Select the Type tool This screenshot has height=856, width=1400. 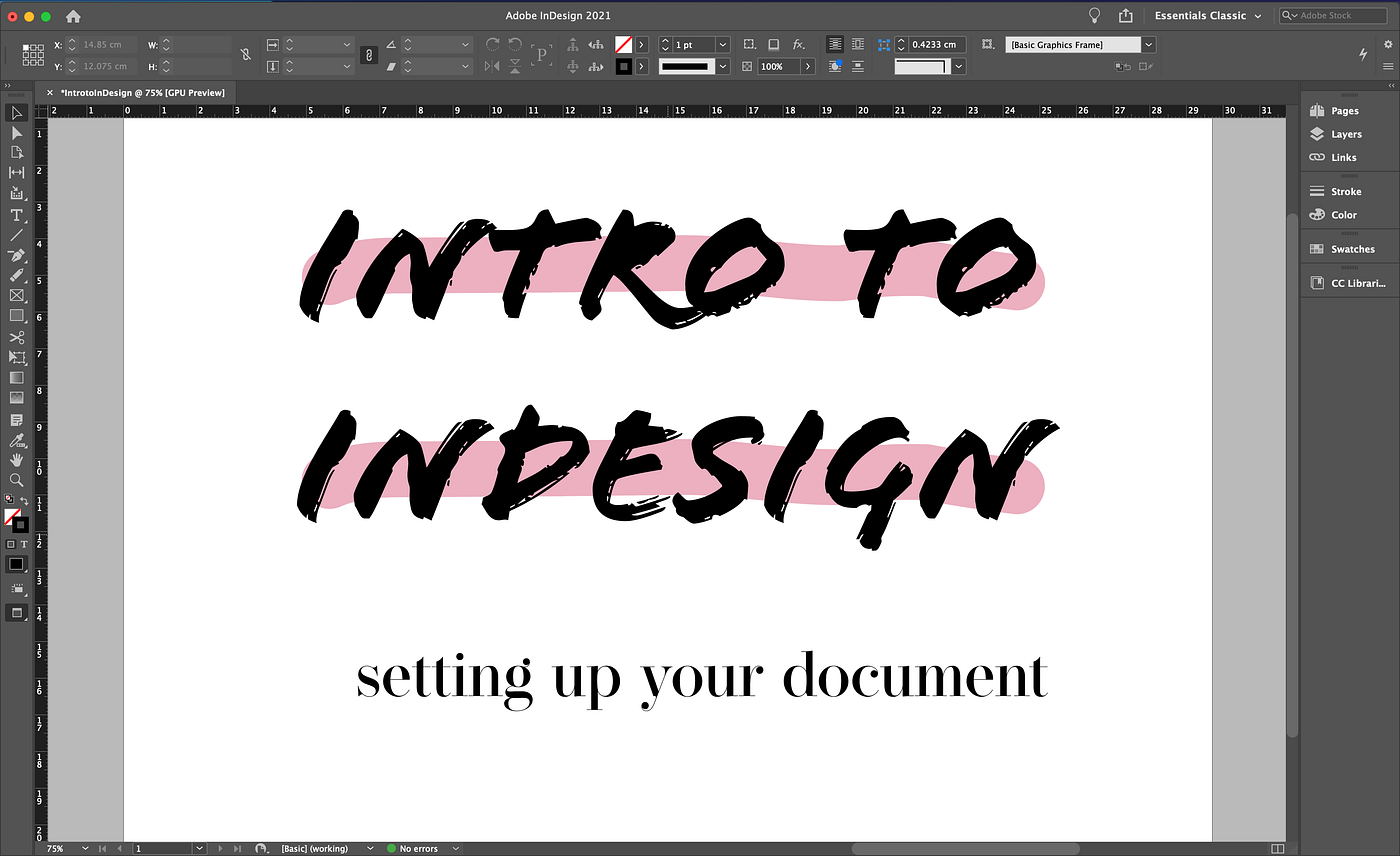click(x=16, y=214)
